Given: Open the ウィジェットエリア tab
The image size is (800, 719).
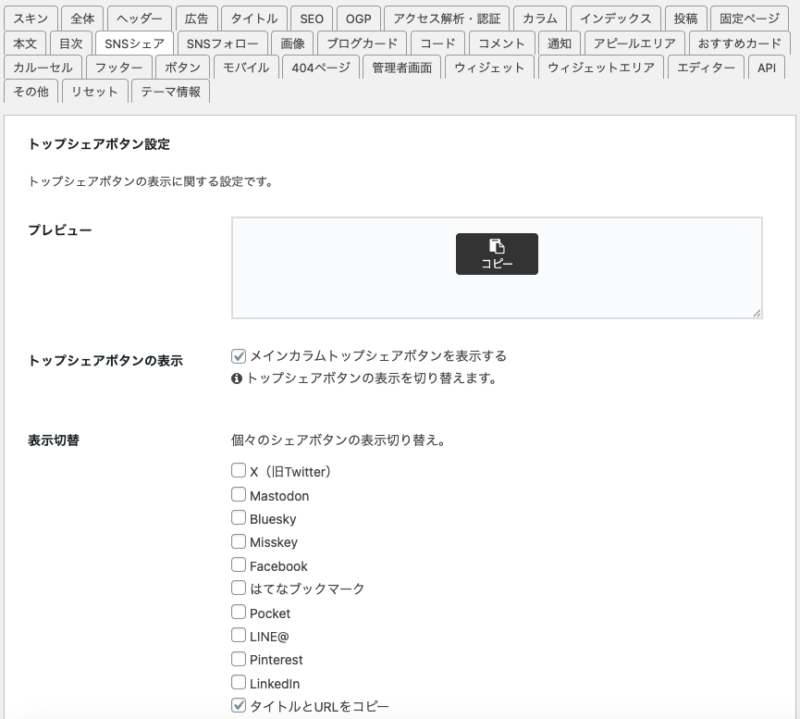Looking at the screenshot, I should coord(601,67).
